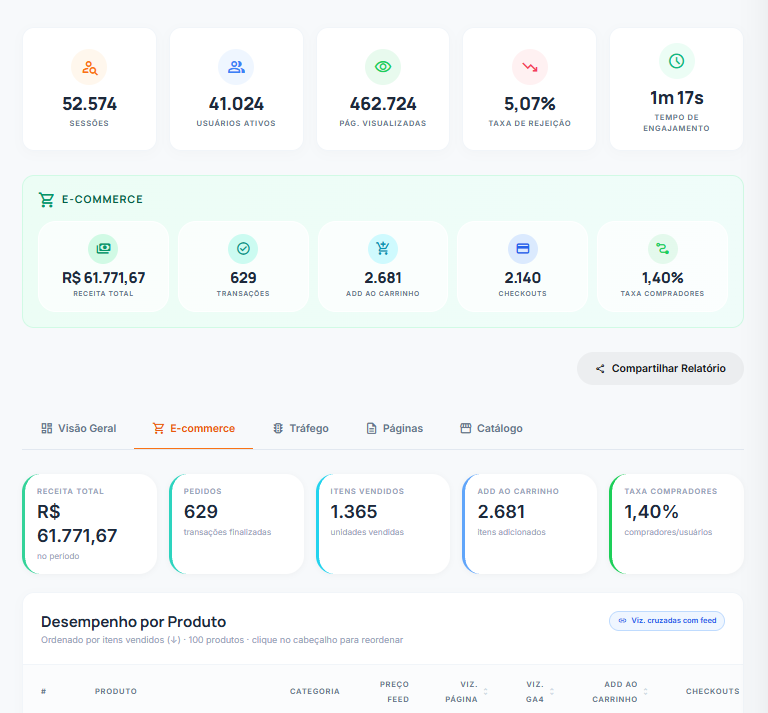Click the Categoria column header
Image resolution: width=768 pixels, height=713 pixels.
(314, 691)
